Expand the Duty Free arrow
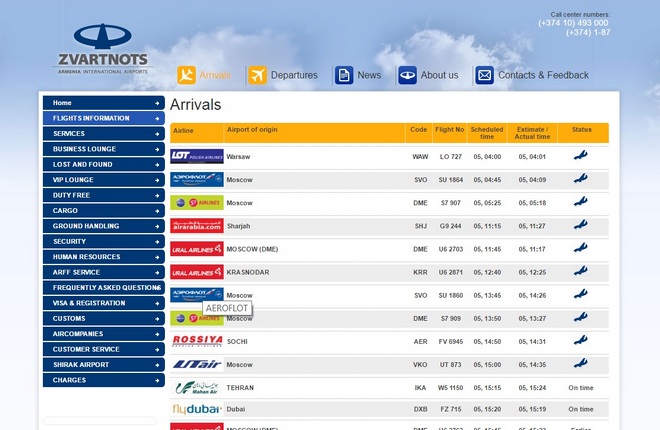660x430 pixels. [157, 196]
